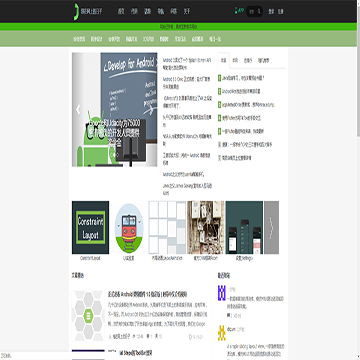Open the ConstraintLayout thumbnail
360x360 pixels.
[x=90, y=227]
